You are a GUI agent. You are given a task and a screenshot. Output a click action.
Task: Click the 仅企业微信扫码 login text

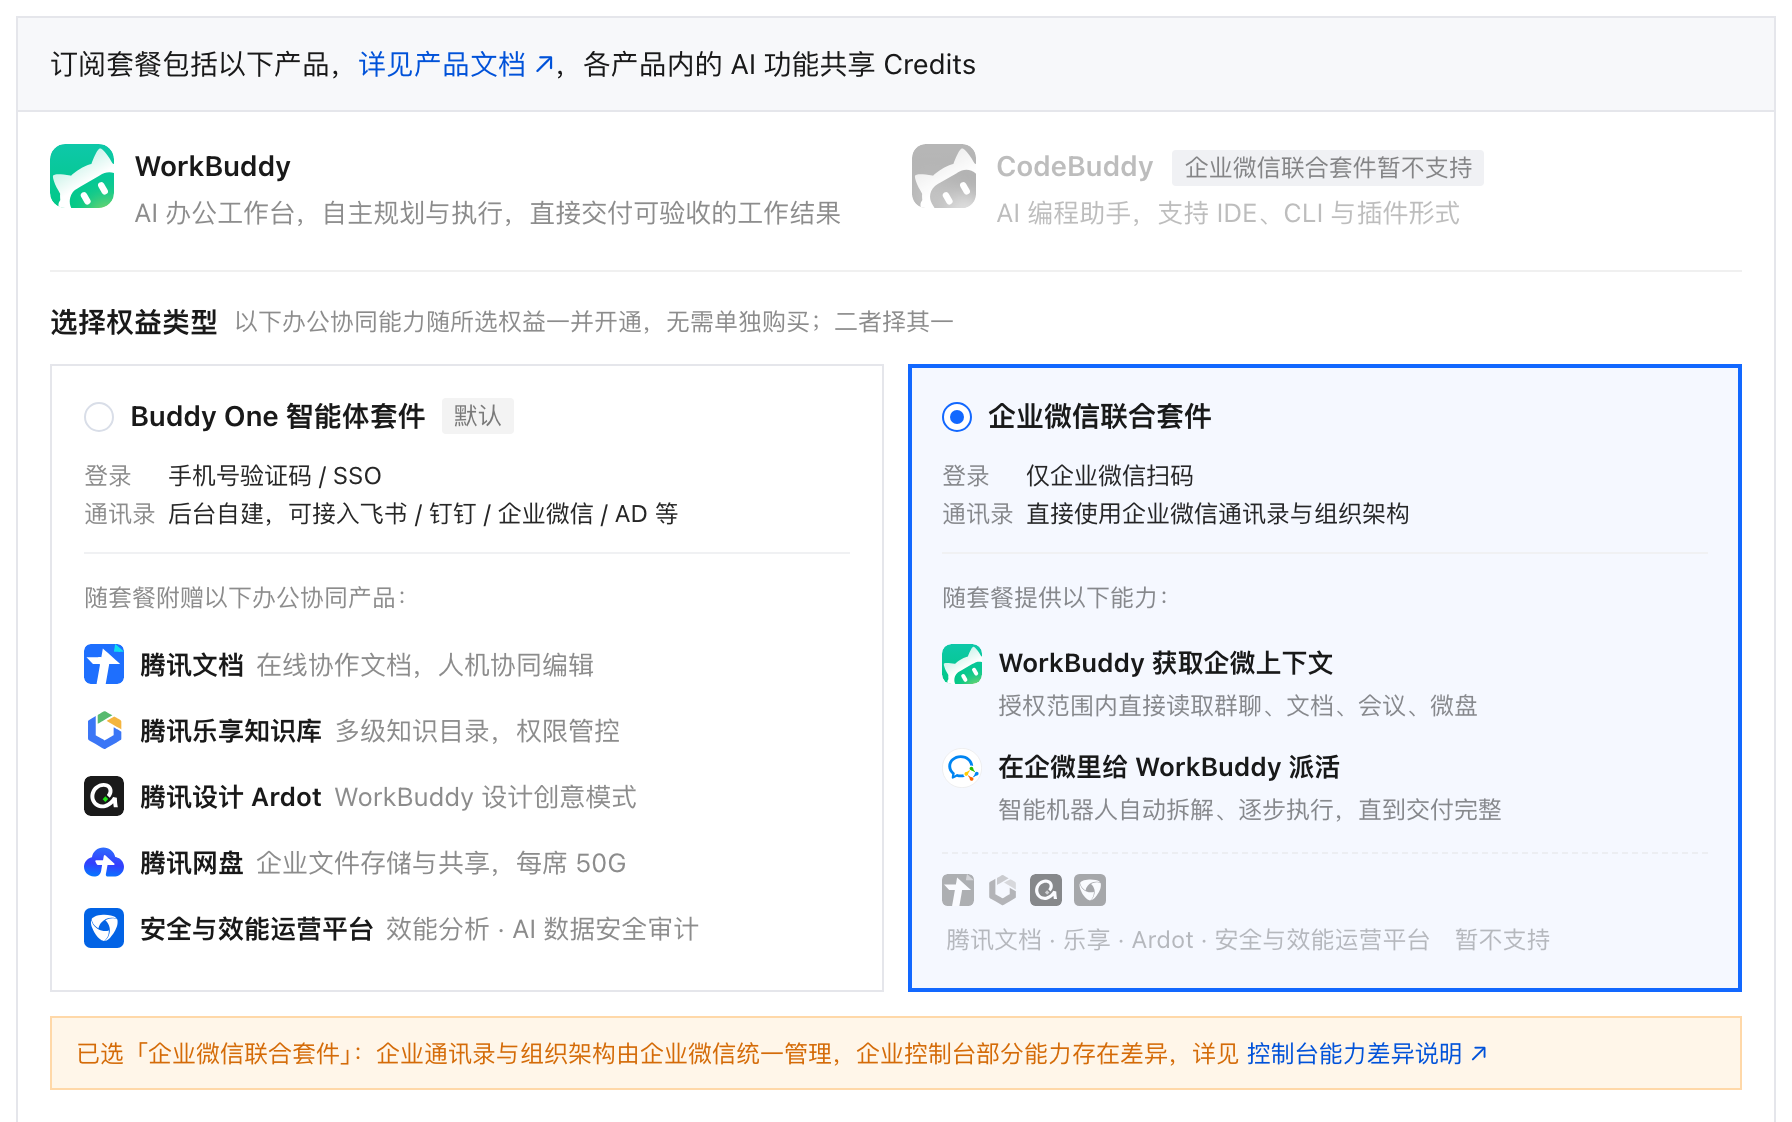[1110, 475]
